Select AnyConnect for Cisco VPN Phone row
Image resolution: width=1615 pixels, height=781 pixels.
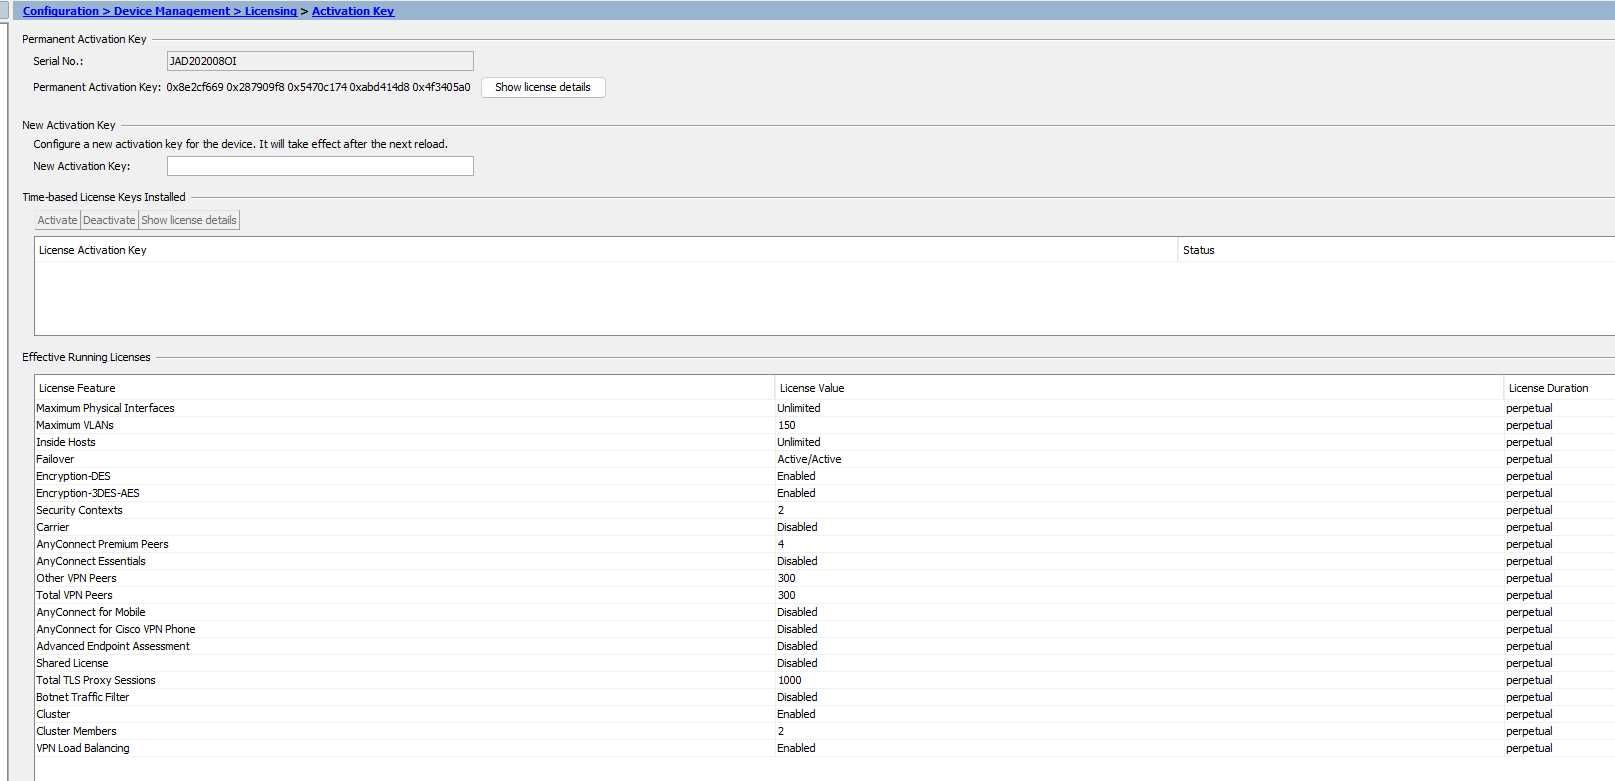825,629
